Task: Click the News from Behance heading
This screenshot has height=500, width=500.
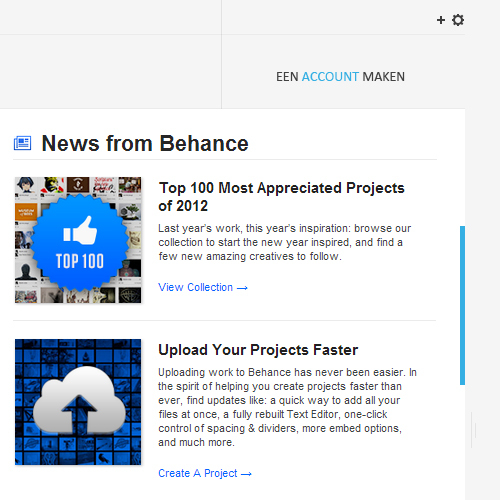Action: [x=145, y=143]
